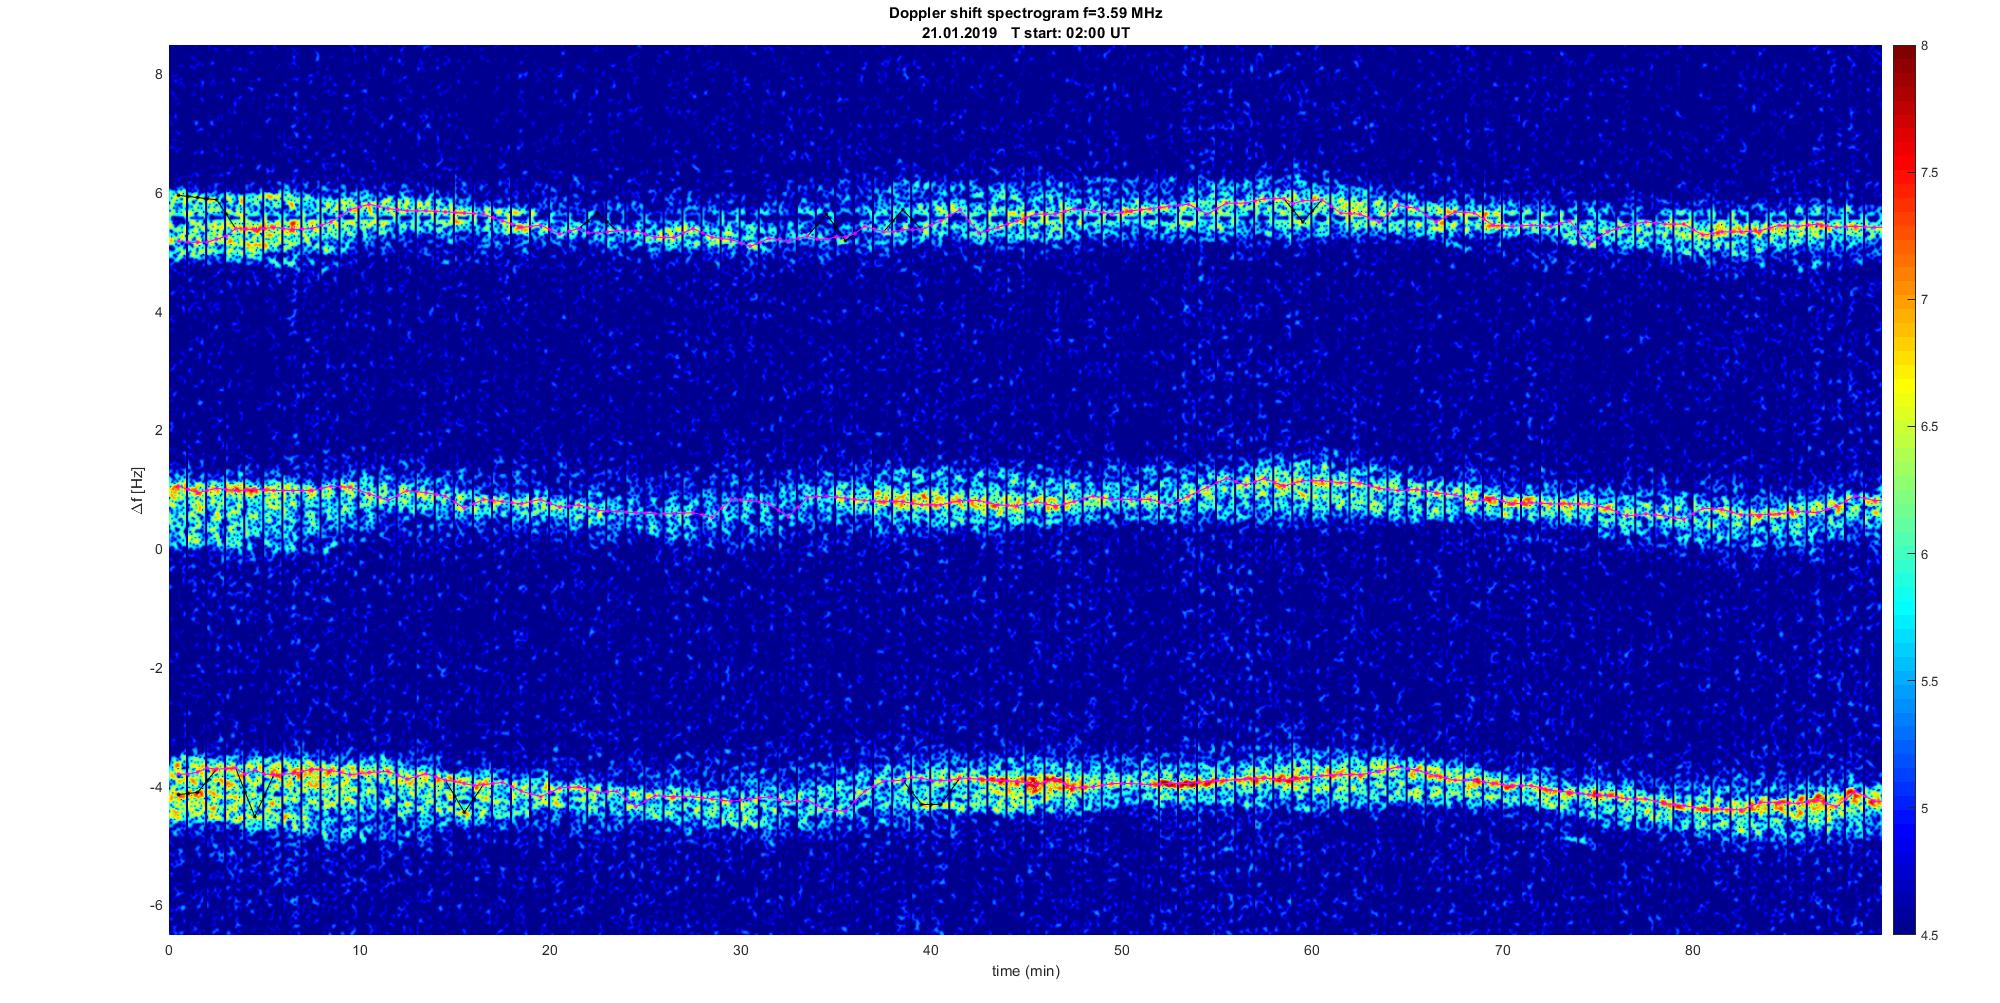This screenshot has height=1003, width=2000.
Task: Click the colorbar tick label "6.5"
Action: pyautogui.click(x=1929, y=427)
